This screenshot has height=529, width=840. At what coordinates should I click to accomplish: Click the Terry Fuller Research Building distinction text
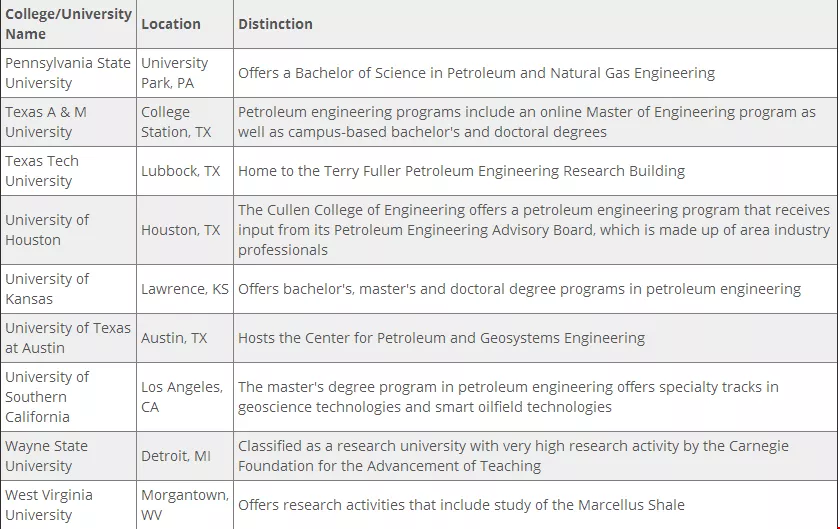(461, 171)
